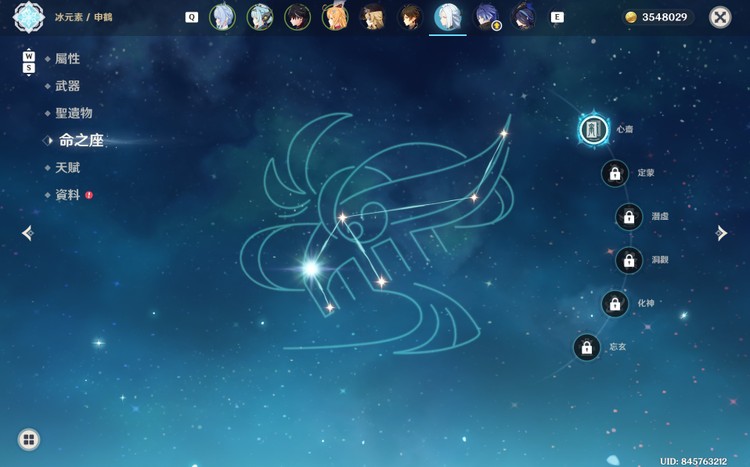This screenshot has height=467, width=750.
Task: Open the 心齋 unlocked constellation node
Action: 594,130
